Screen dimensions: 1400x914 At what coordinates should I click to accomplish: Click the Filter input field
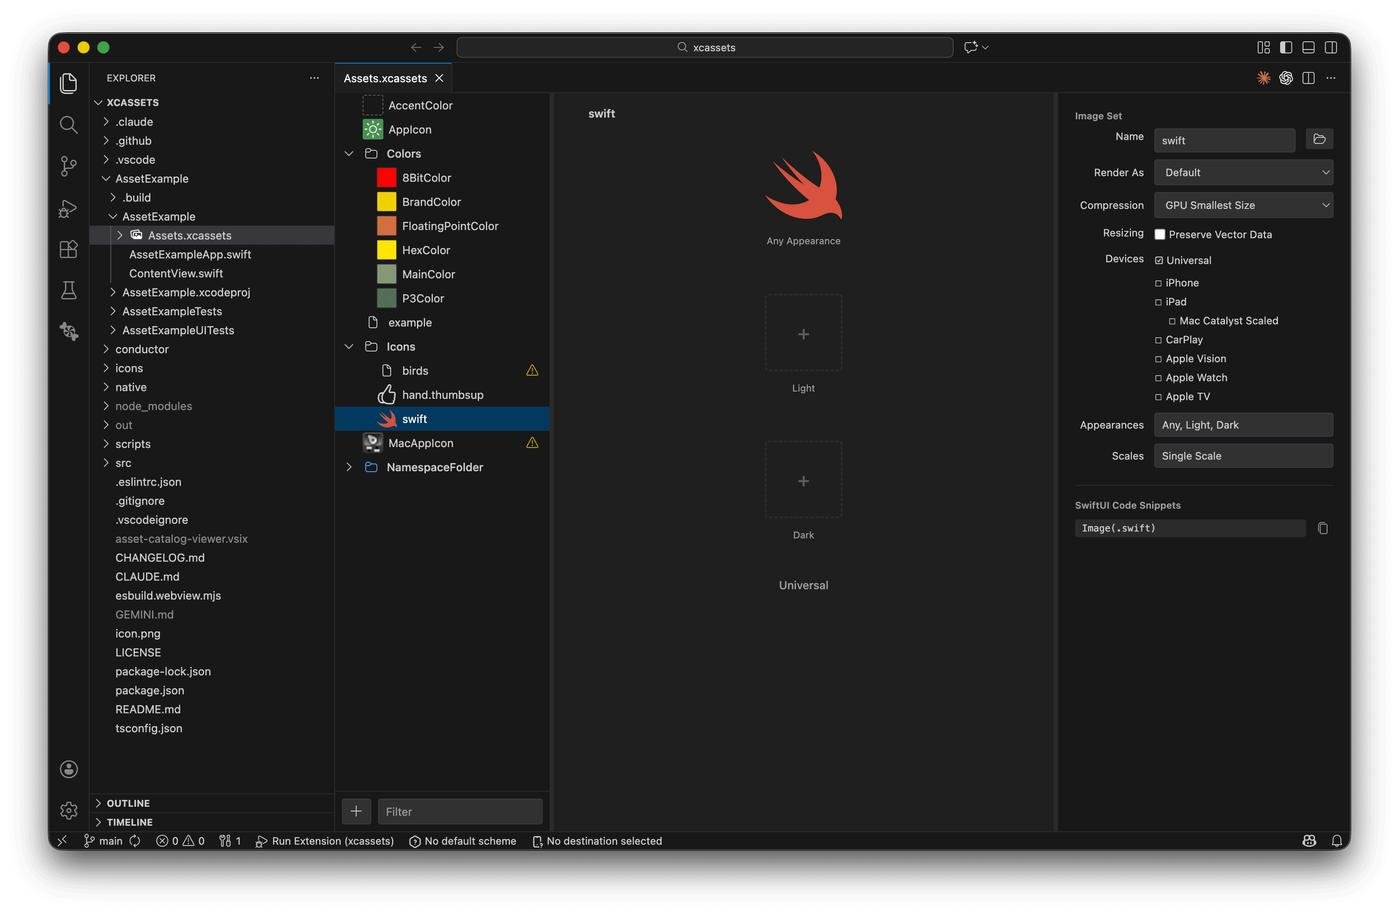[460, 811]
